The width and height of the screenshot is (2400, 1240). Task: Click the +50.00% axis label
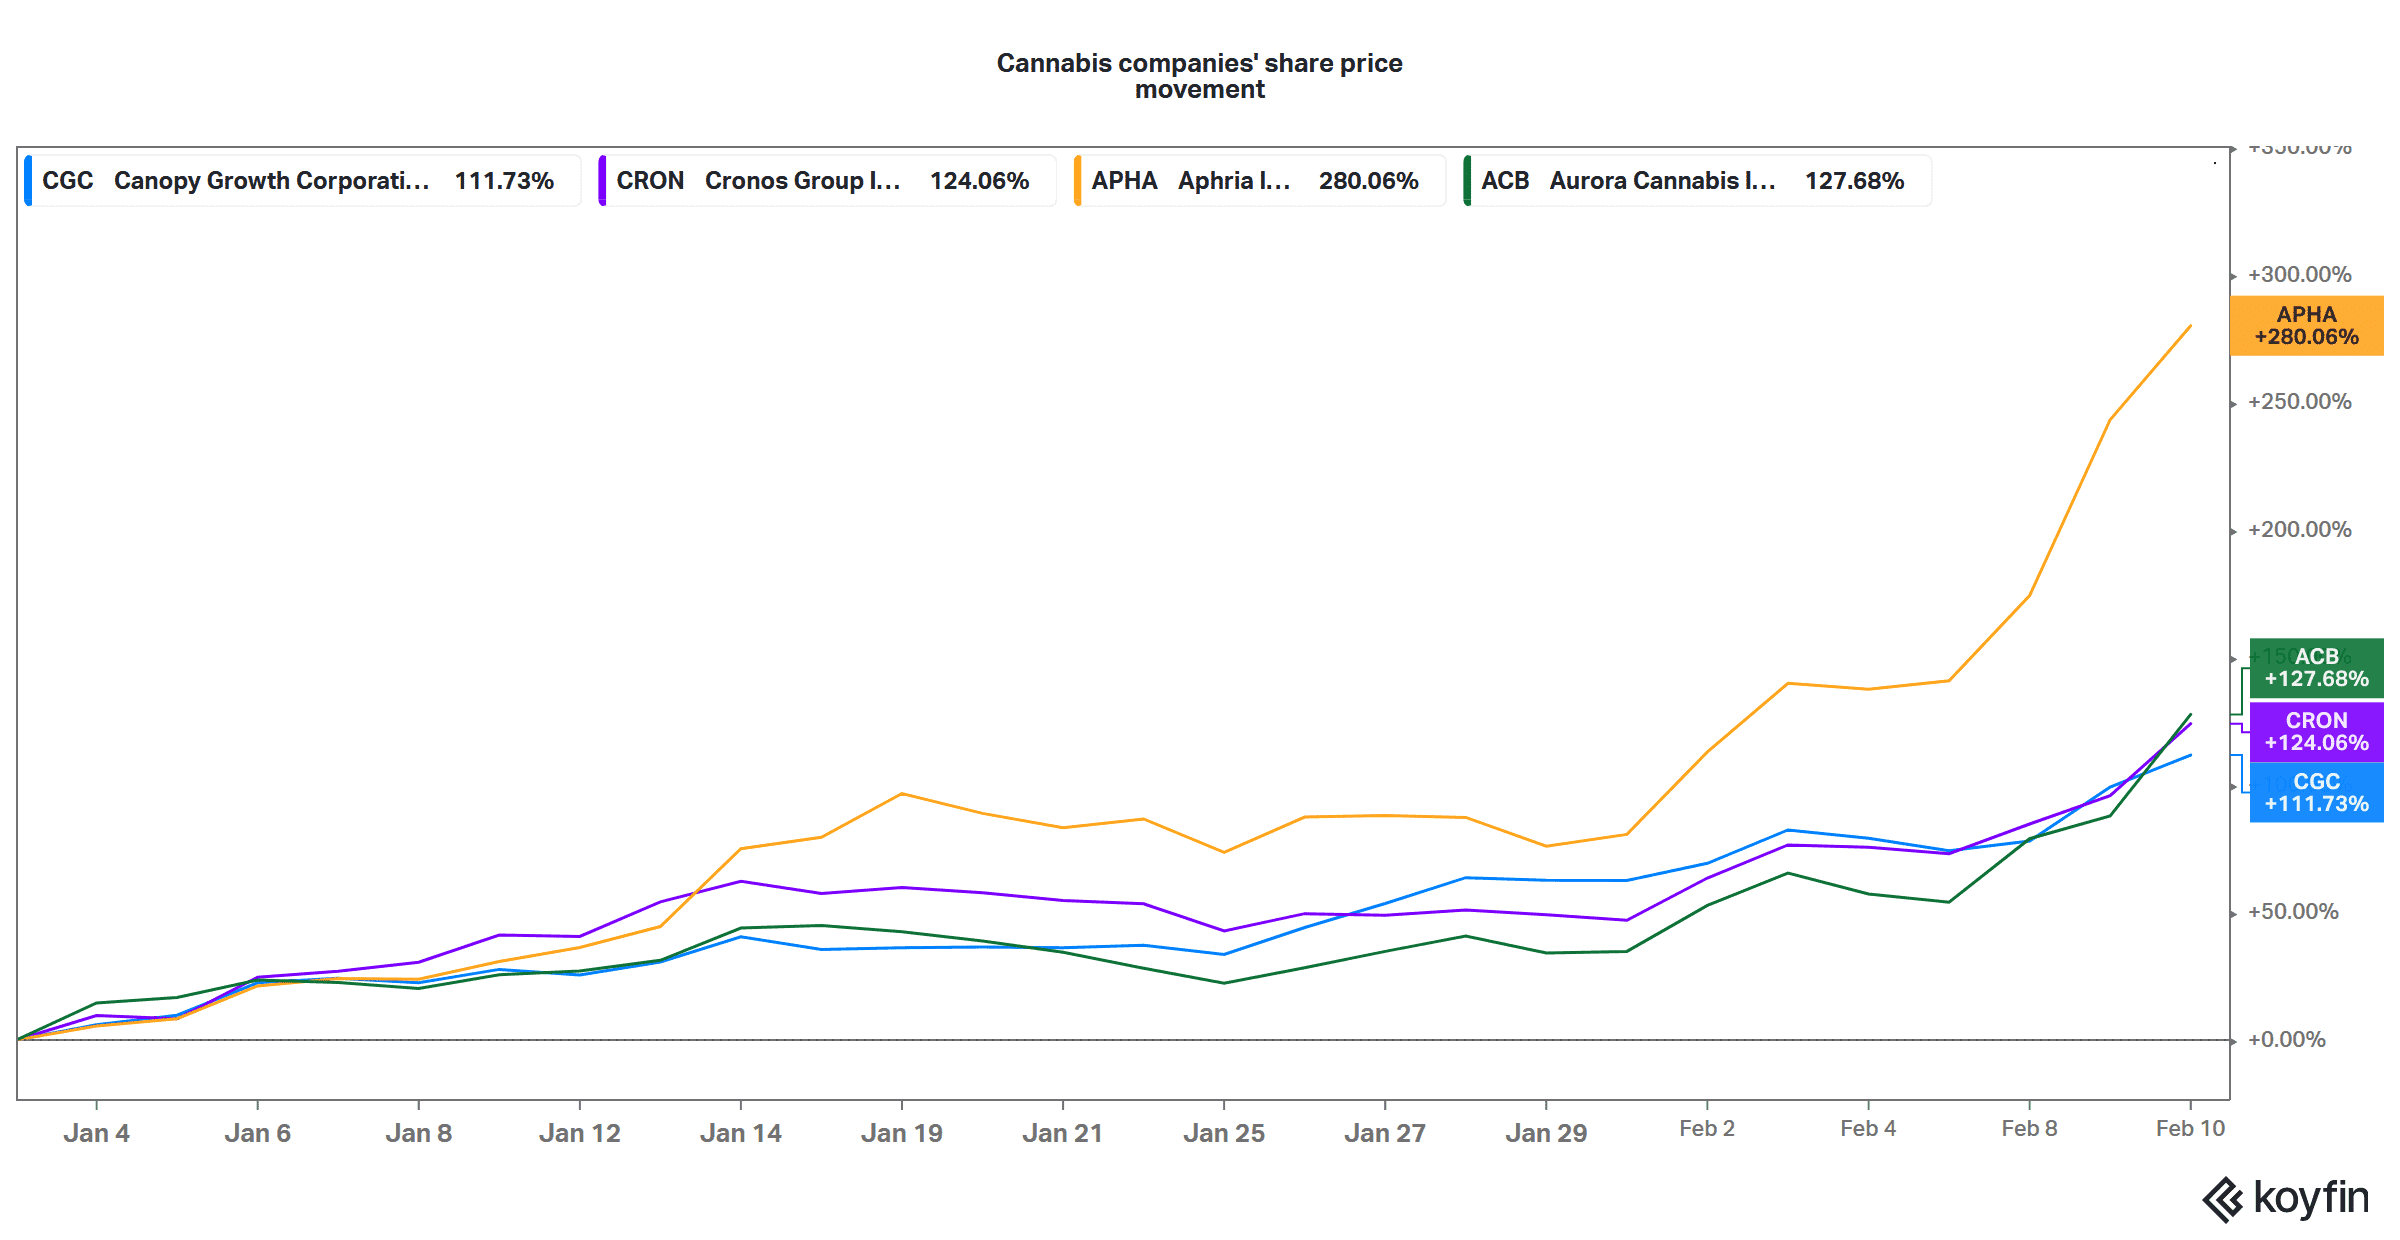click(x=2293, y=912)
